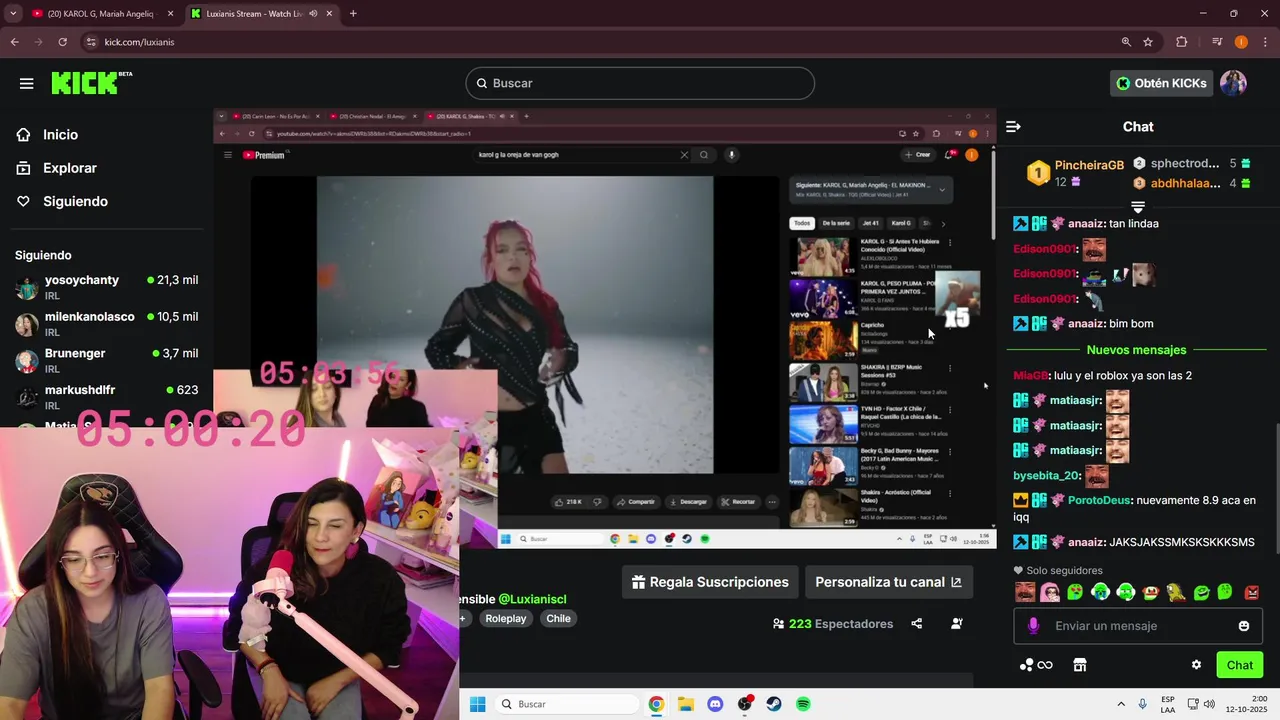Image resolution: width=1280 pixels, height=720 pixels.
Task: Open the chat shop store icon
Action: pos(1080,665)
